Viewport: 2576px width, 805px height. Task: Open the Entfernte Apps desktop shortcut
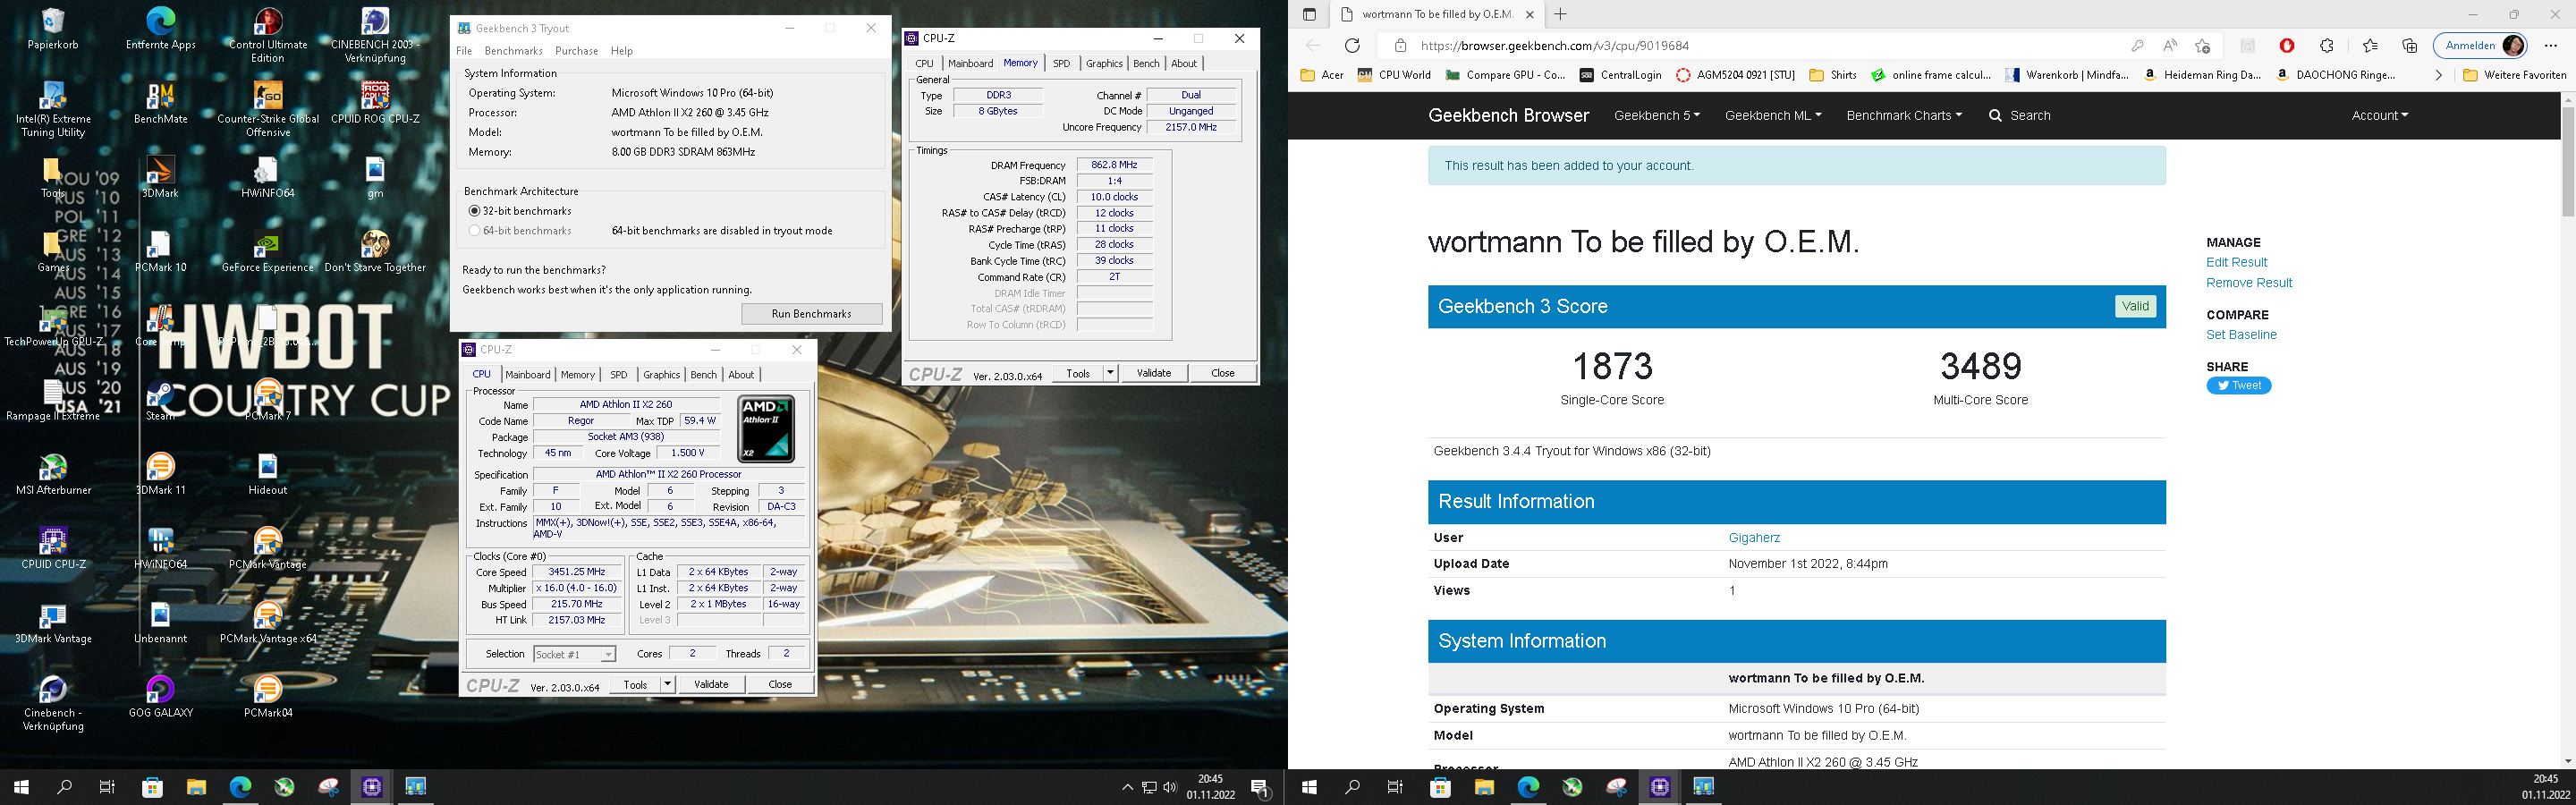click(161, 29)
